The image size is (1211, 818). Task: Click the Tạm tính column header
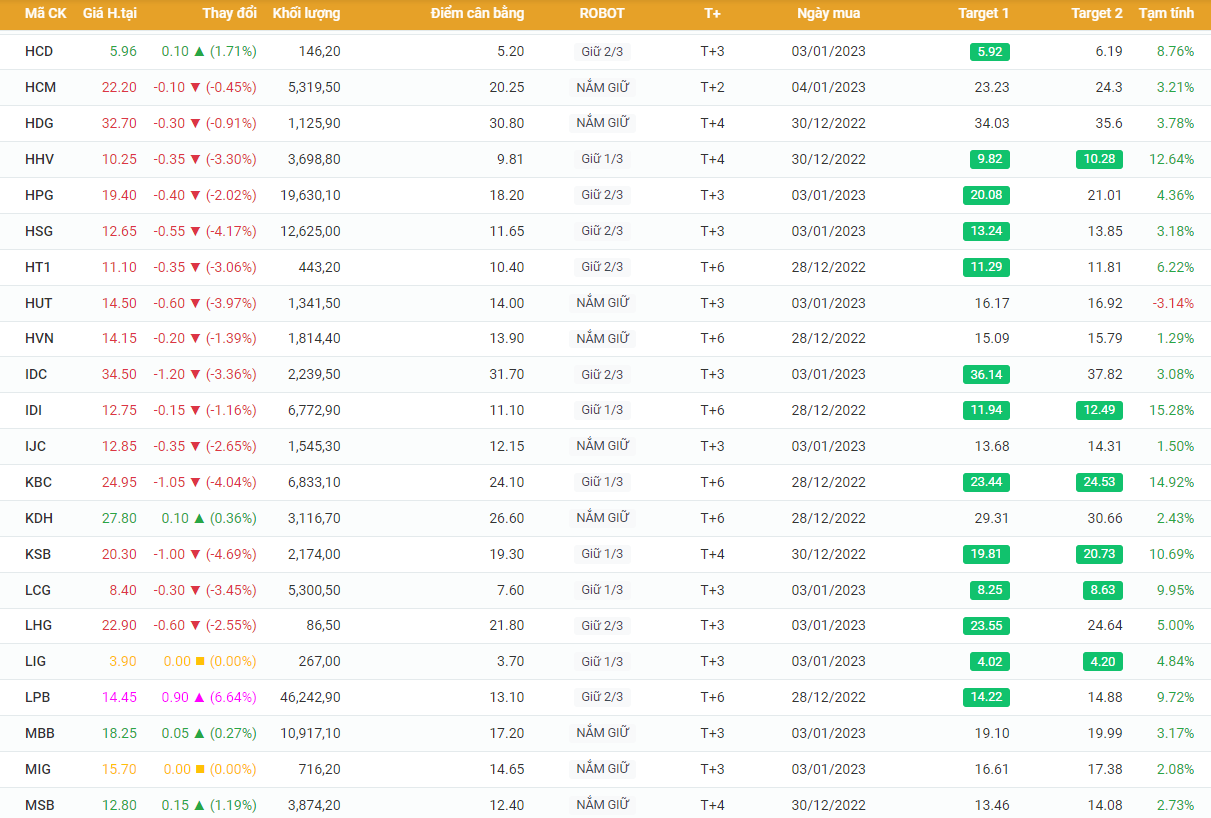coord(1166,14)
